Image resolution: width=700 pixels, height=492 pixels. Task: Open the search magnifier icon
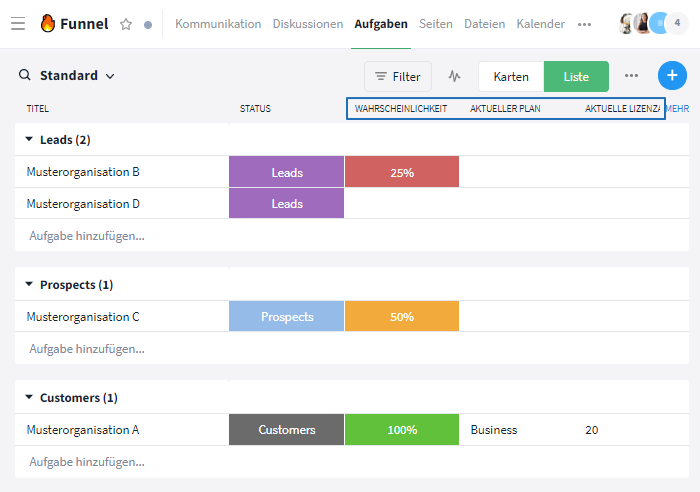point(25,75)
